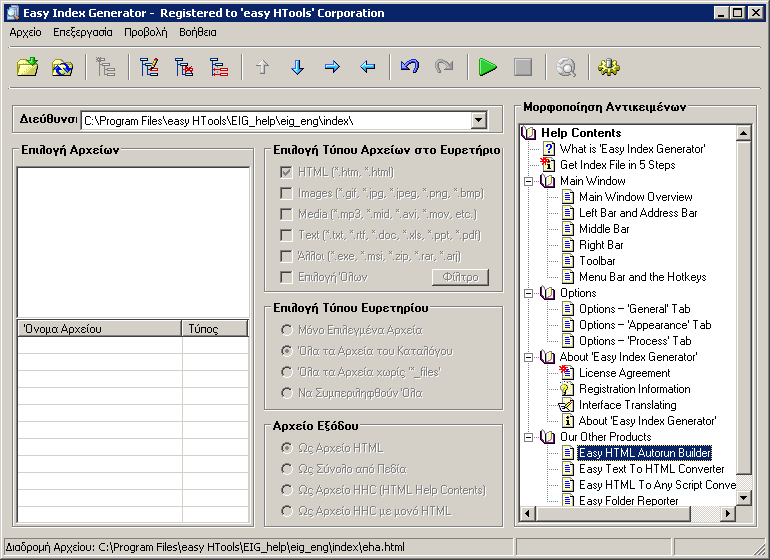Click the Τύπος column header
770x560 pixels.
click(215, 329)
